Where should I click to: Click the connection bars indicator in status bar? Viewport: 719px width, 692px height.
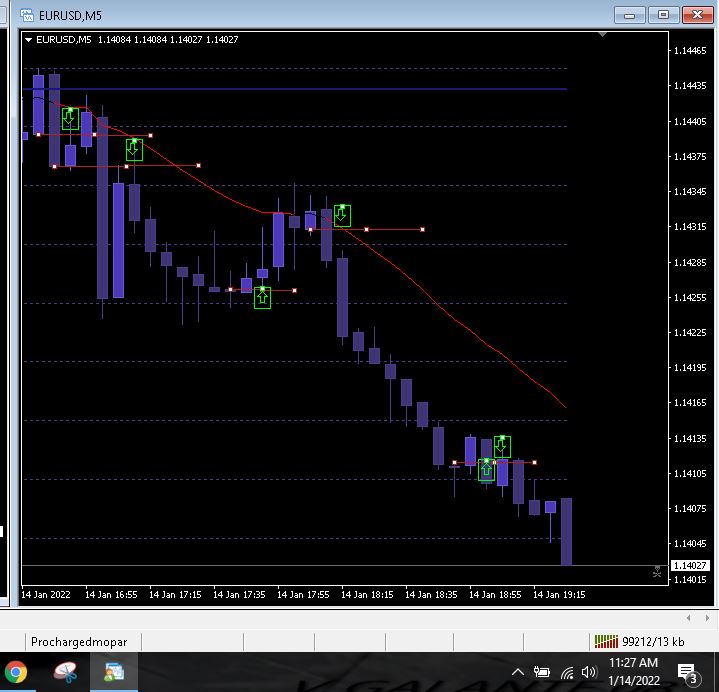606,642
